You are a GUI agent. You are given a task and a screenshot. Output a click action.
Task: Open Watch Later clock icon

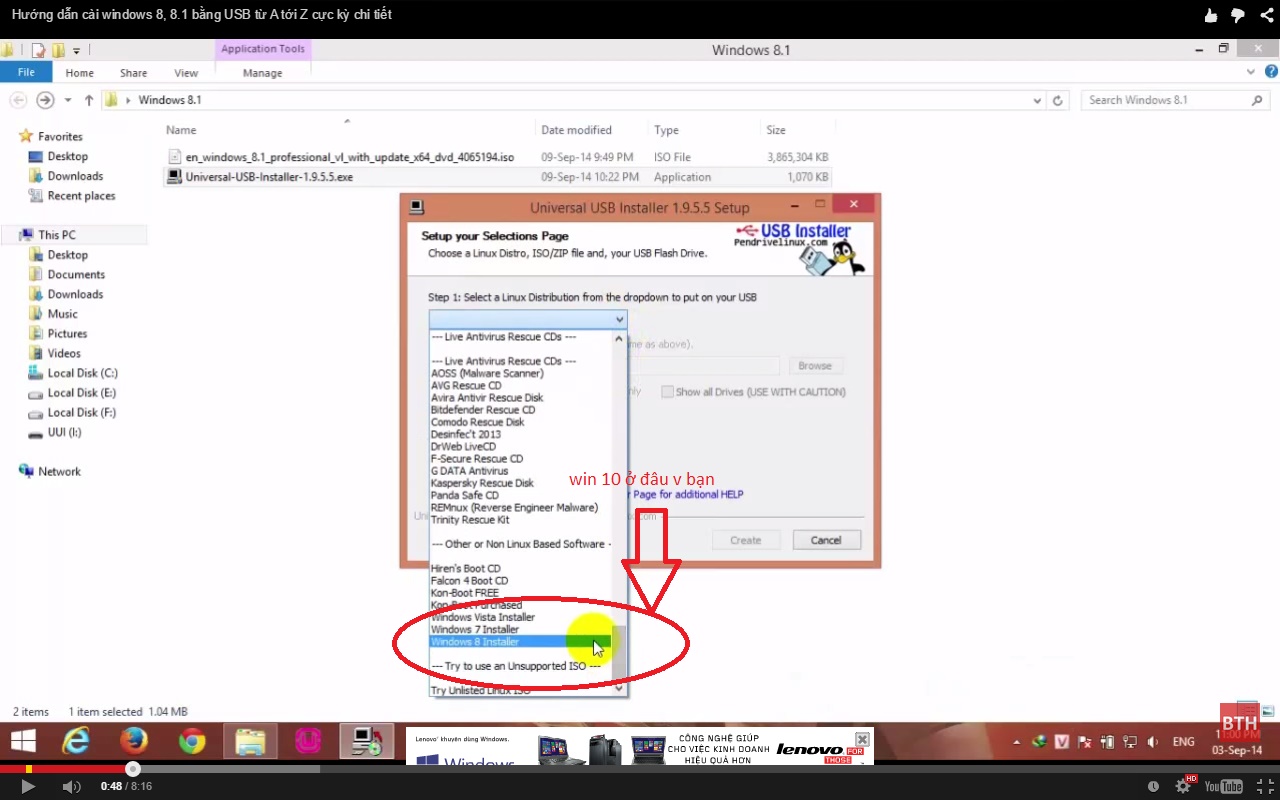tap(1154, 787)
